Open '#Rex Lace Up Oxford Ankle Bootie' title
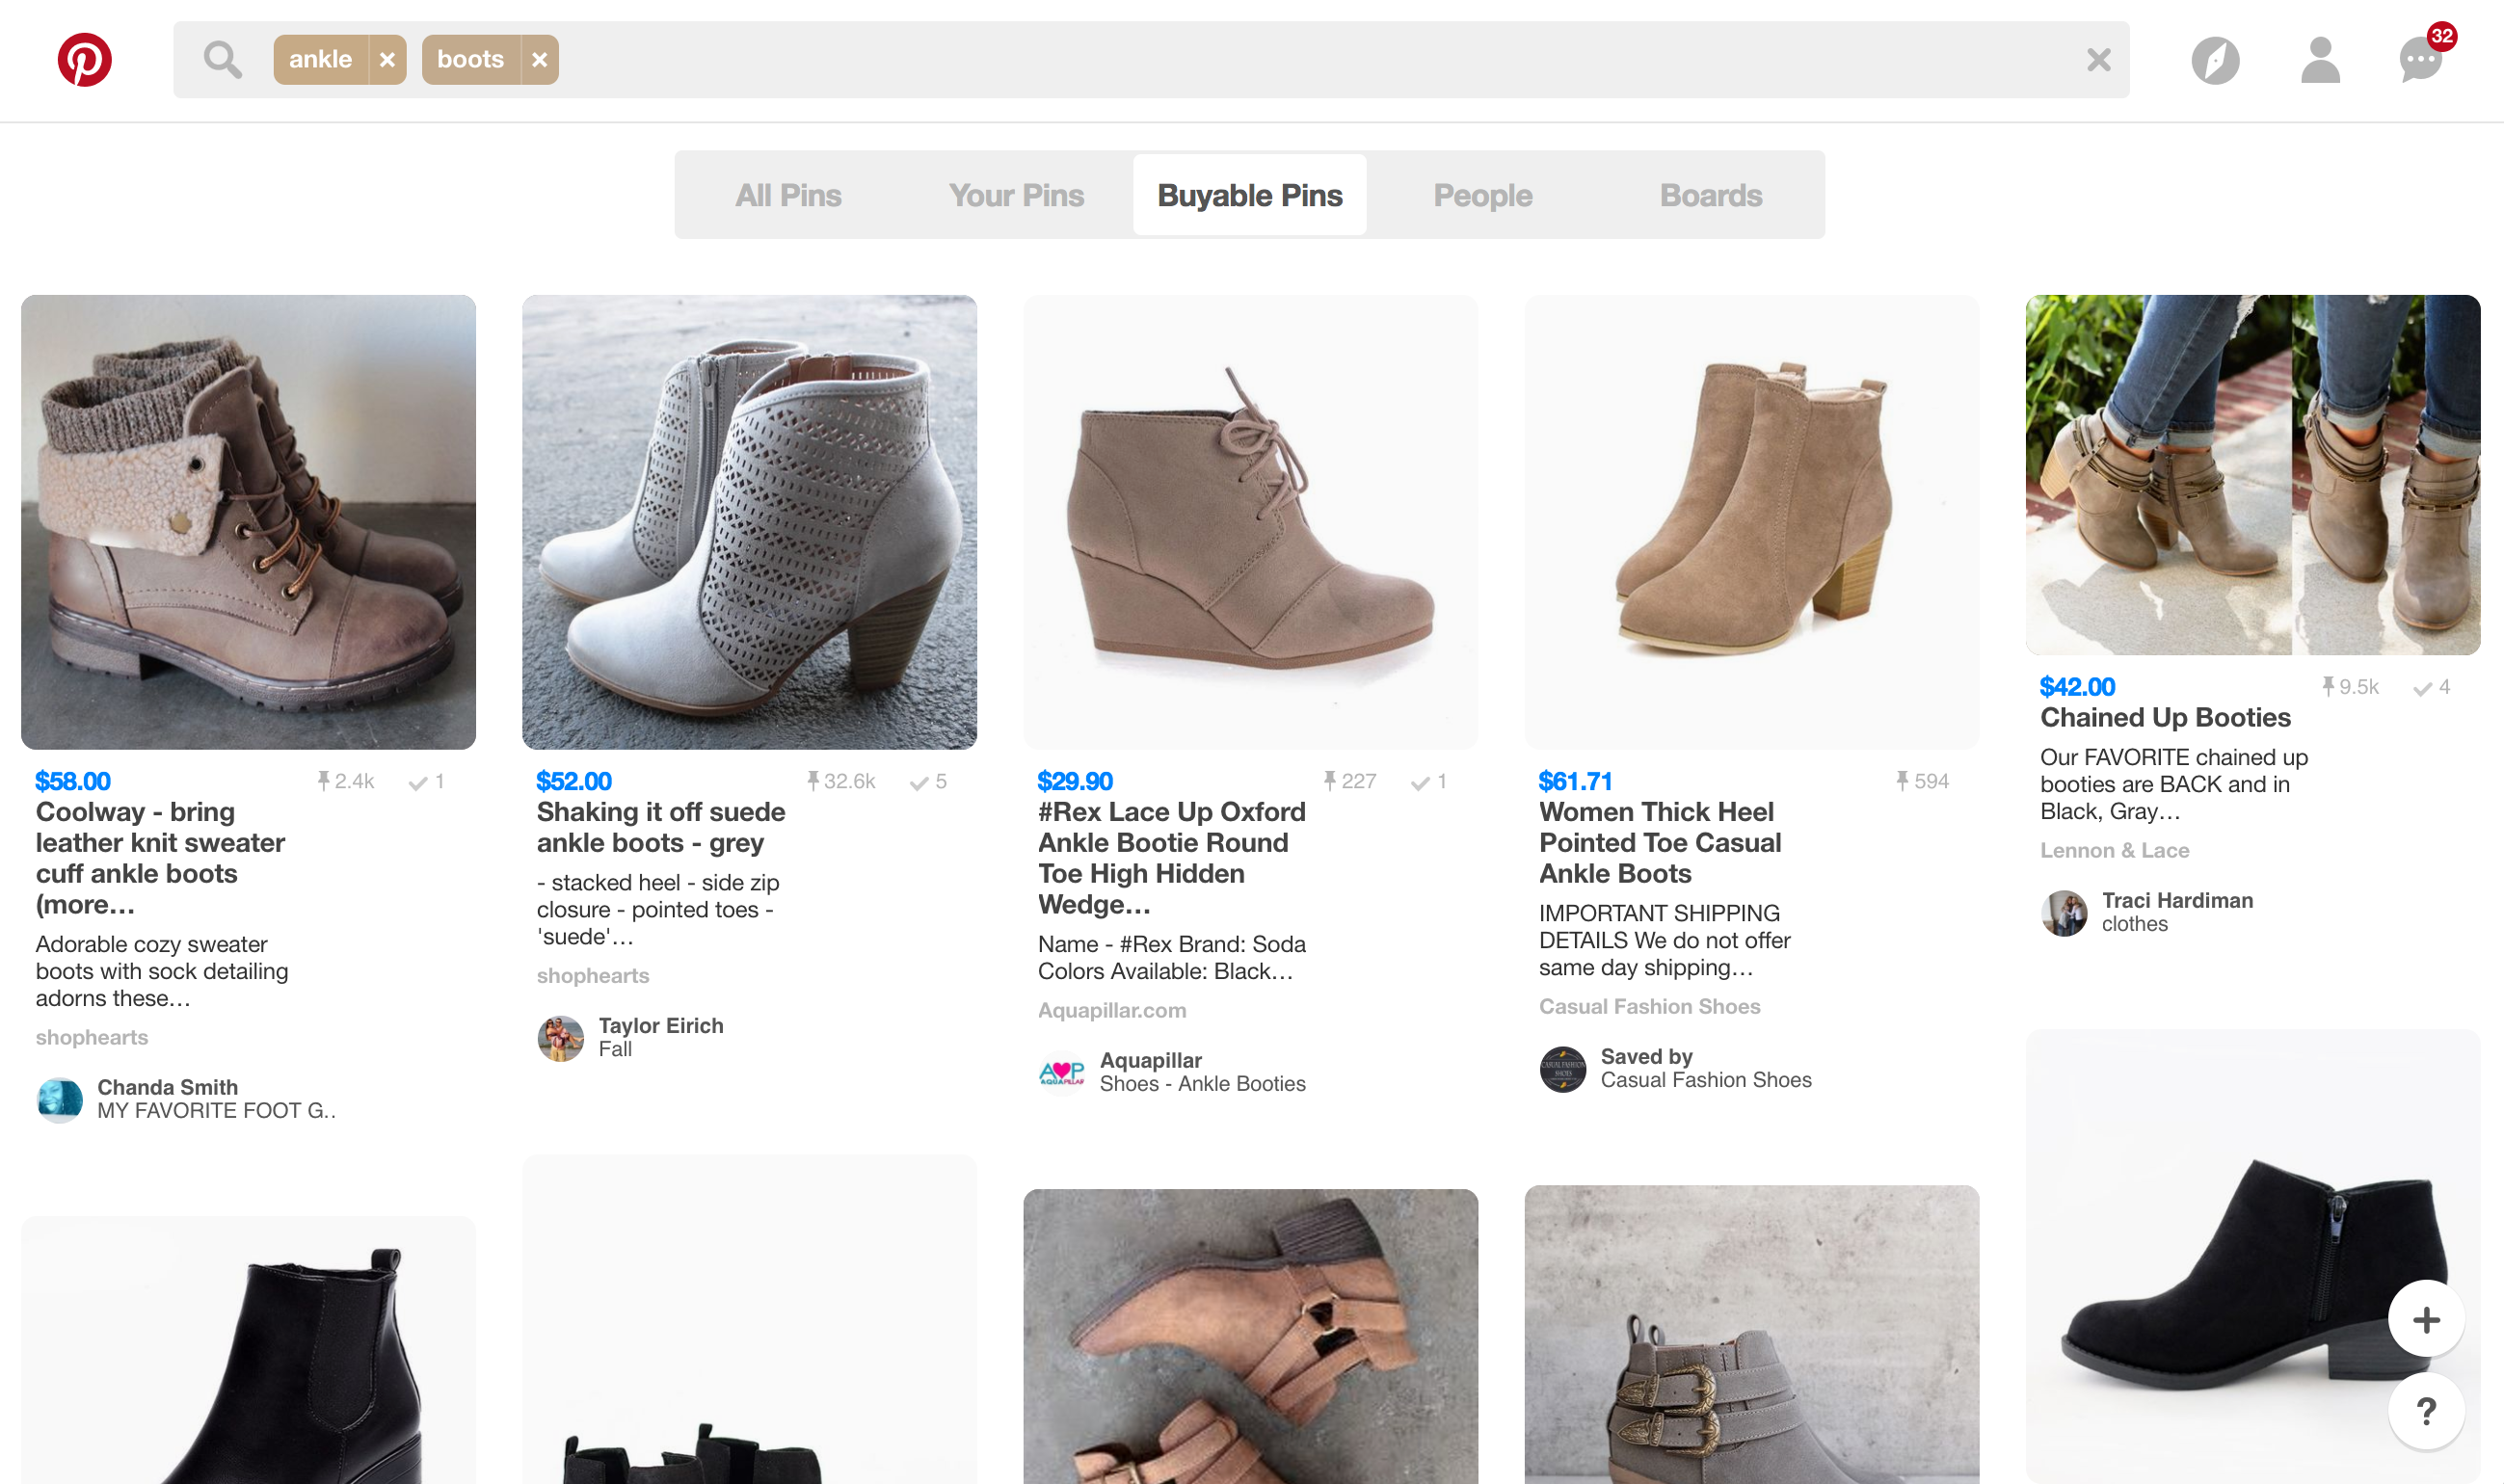 [x=1172, y=858]
